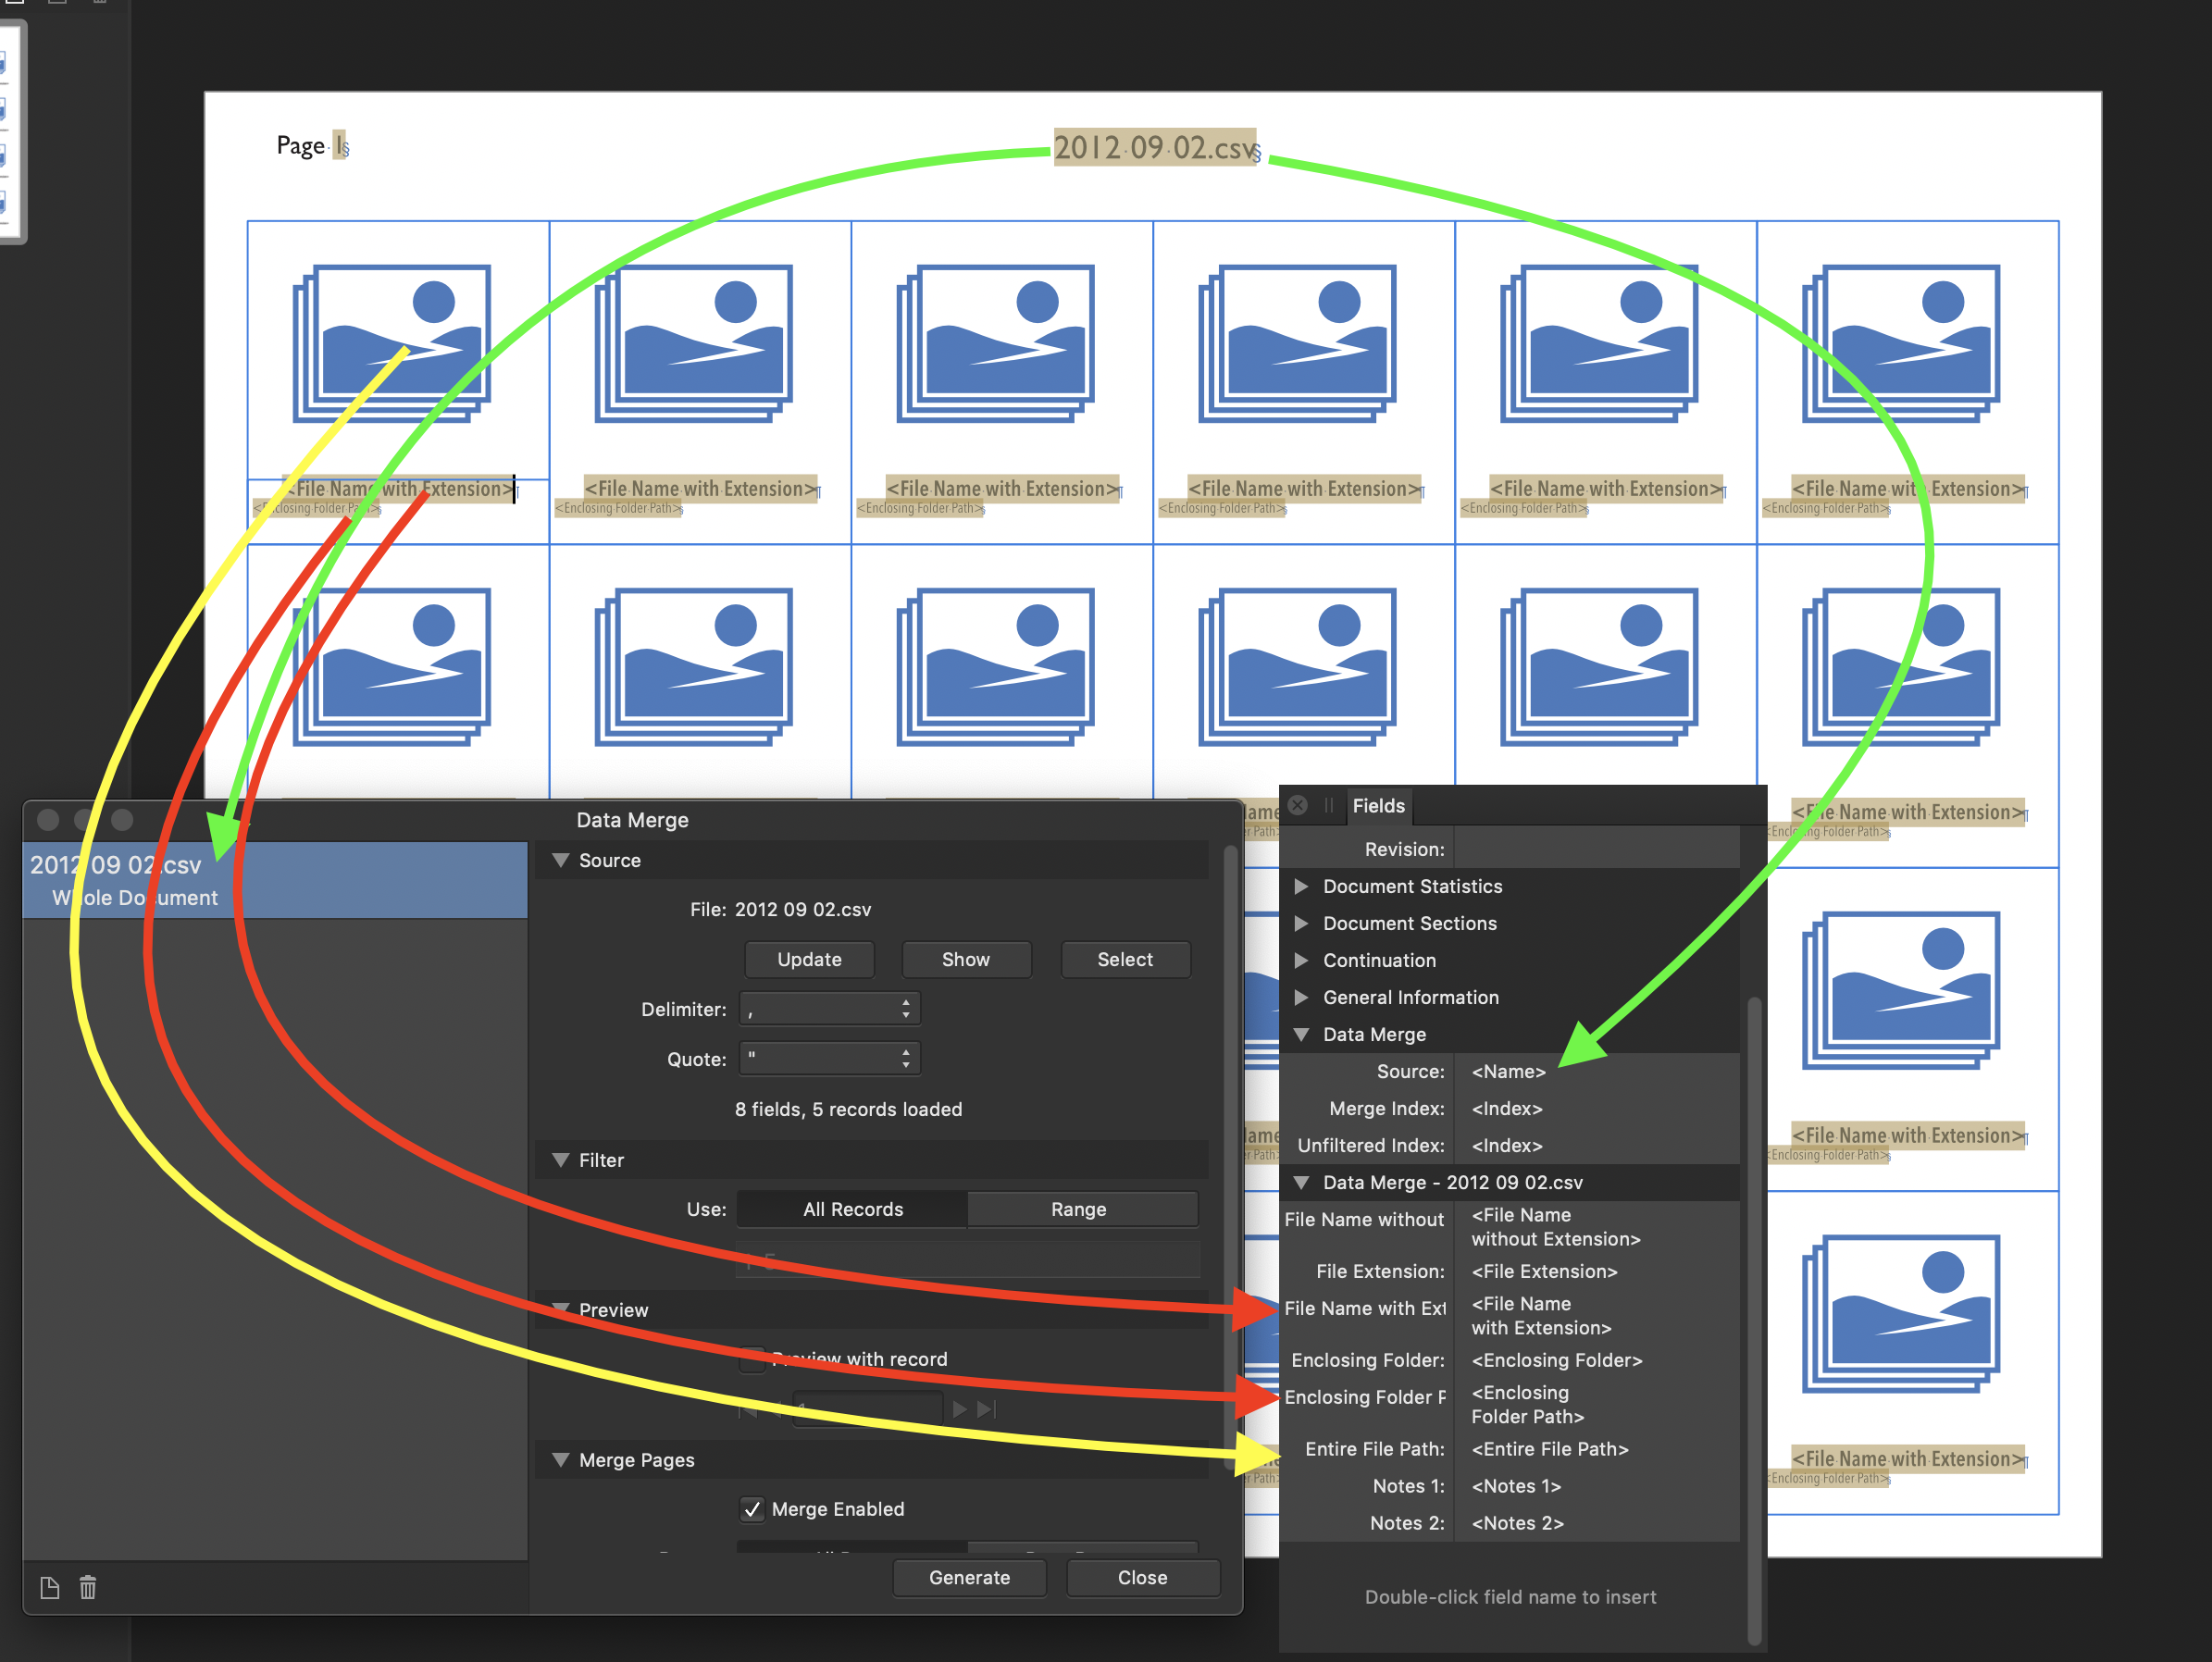Step the Delimiter value using its stepper arrows

click(x=905, y=1008)
